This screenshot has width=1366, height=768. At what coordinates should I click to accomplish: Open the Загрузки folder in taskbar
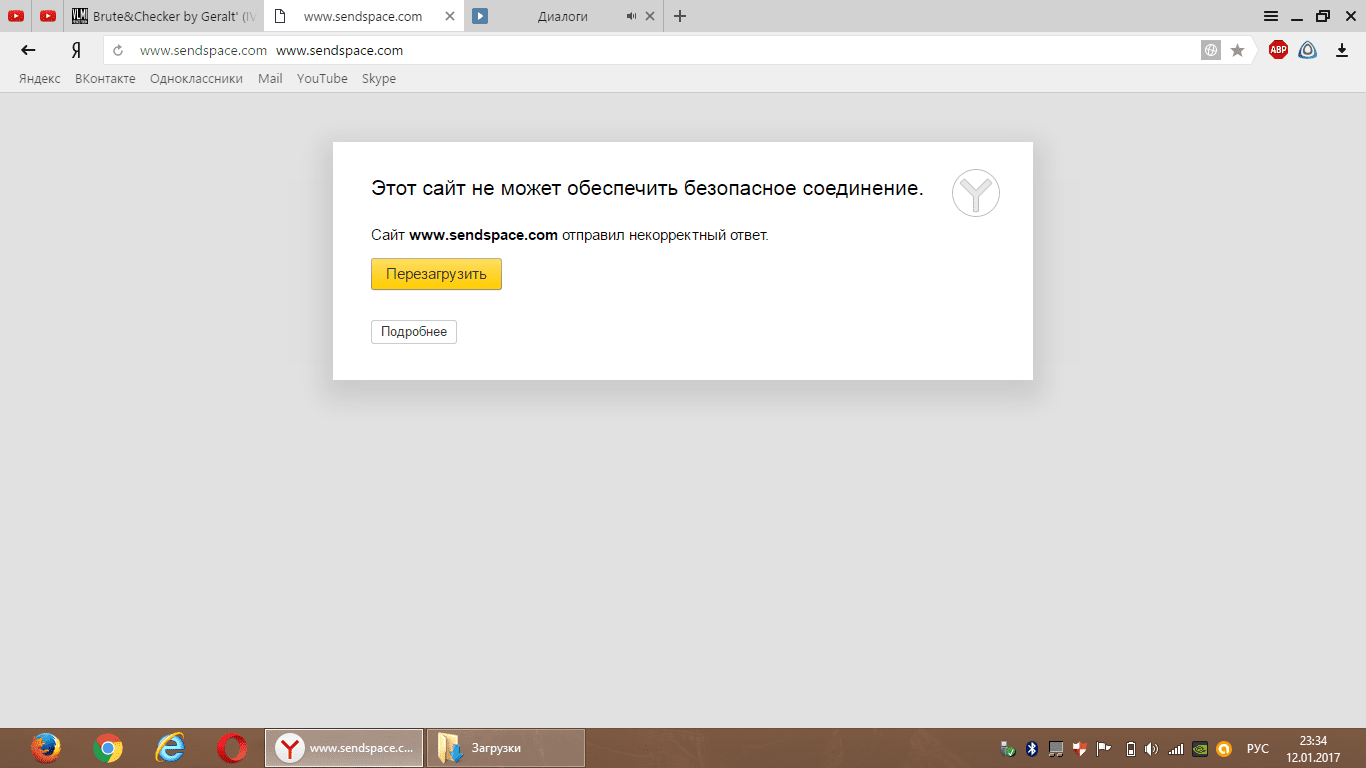pos(505,748)
